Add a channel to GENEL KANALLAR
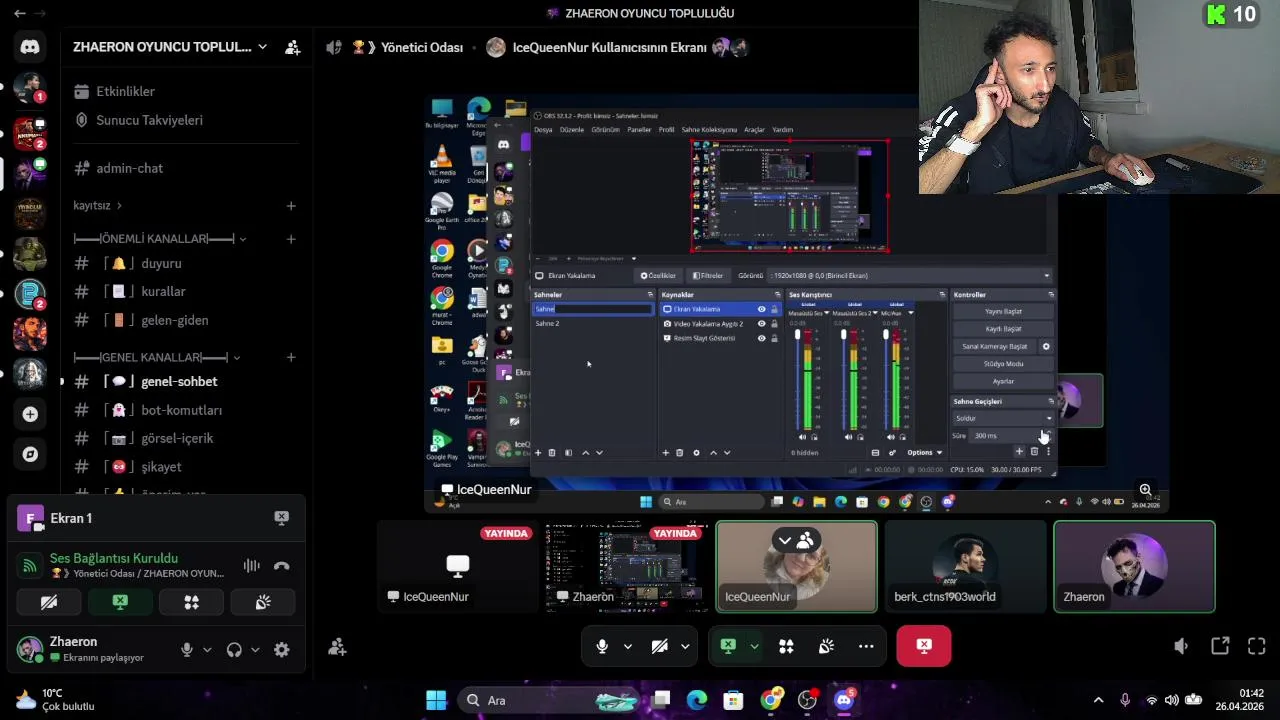 (x=291, y=357)
